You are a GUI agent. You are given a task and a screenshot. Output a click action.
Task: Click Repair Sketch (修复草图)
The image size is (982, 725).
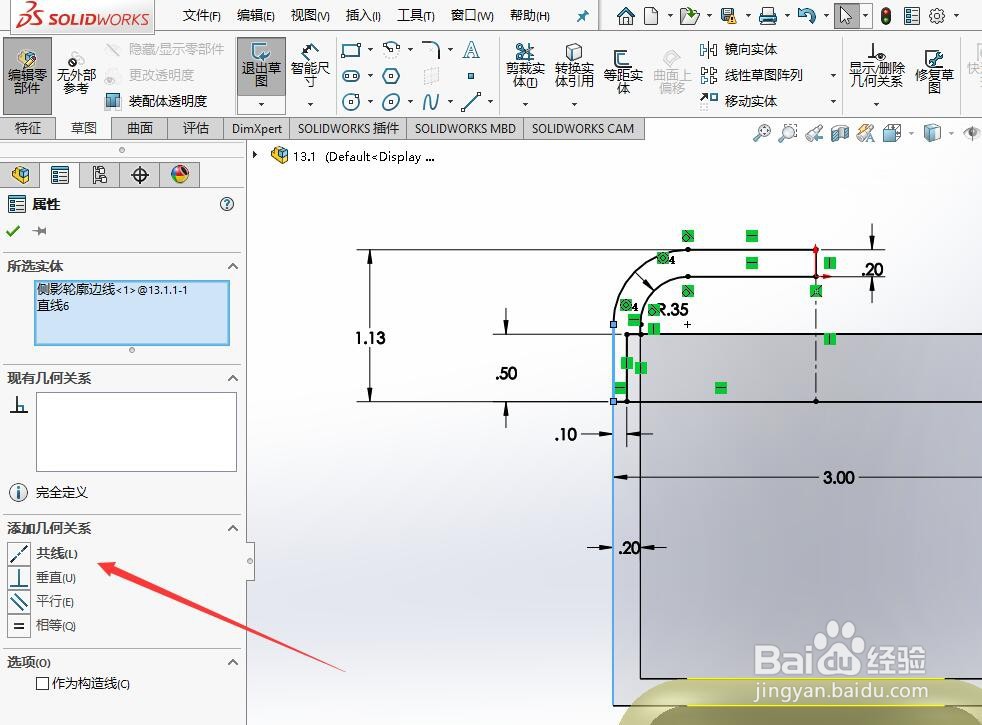(934, 71)
